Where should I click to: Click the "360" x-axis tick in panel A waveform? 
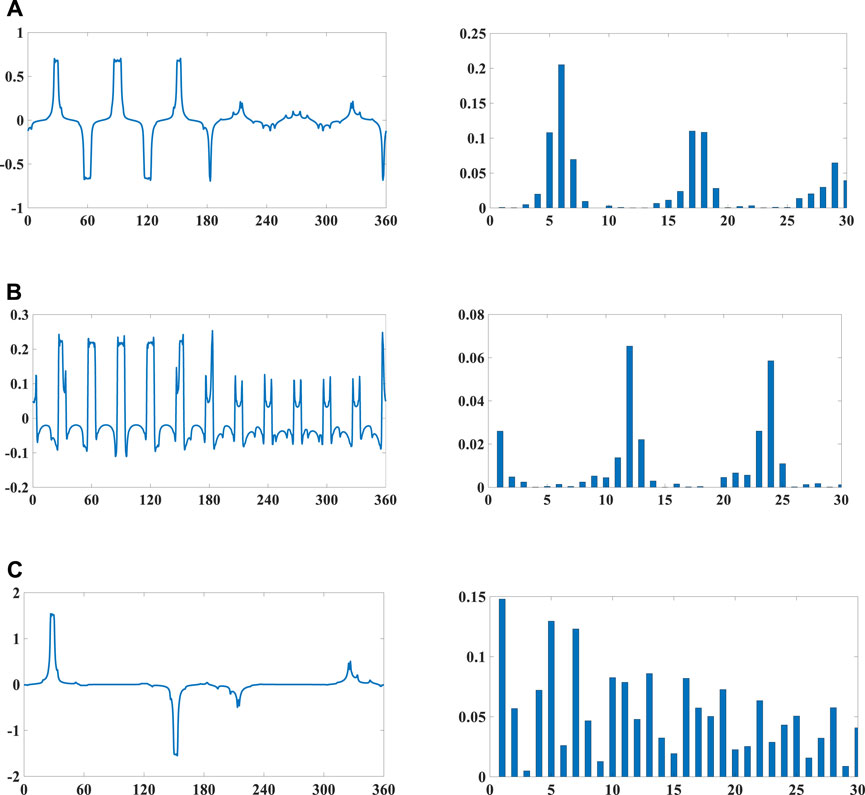point(386,221)
